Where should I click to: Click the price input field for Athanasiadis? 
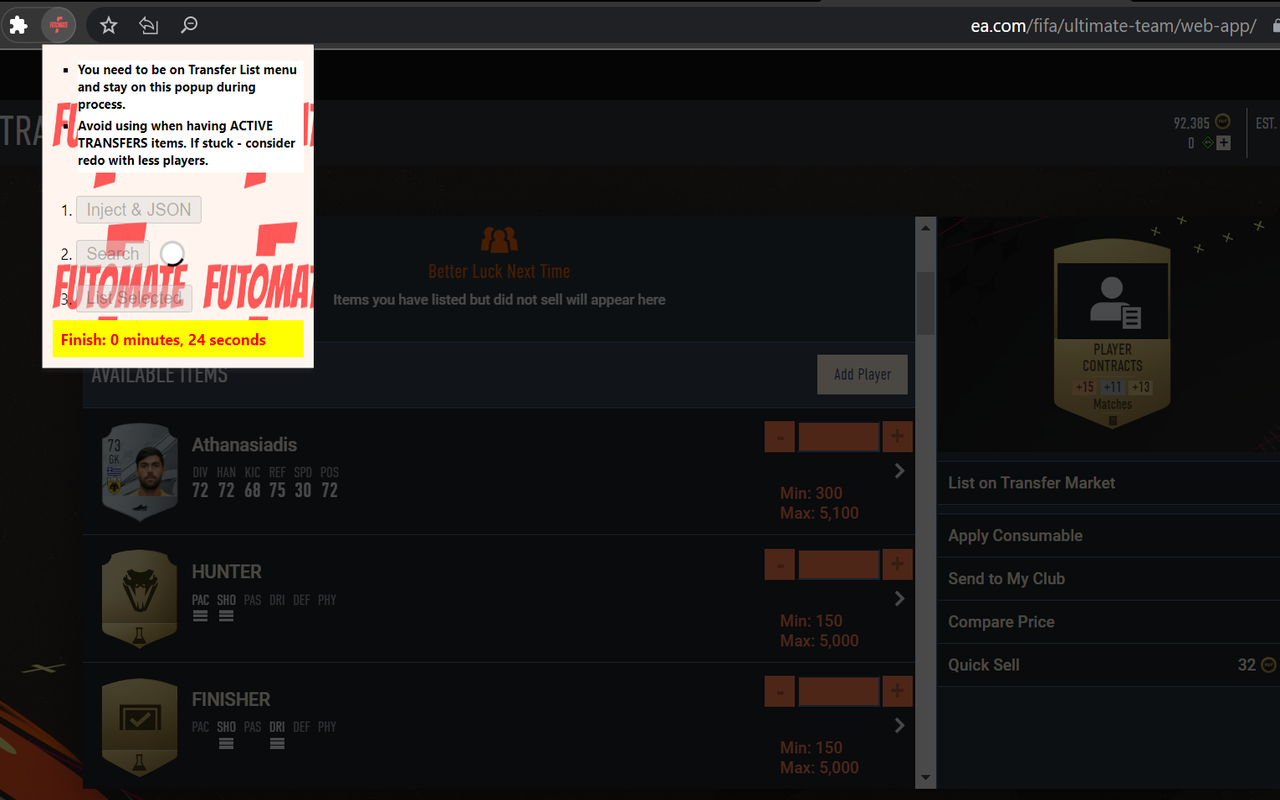(839, 437)
